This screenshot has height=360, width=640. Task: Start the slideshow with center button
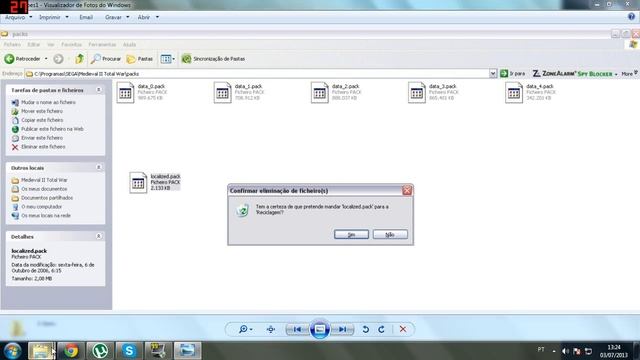(320, 329)
